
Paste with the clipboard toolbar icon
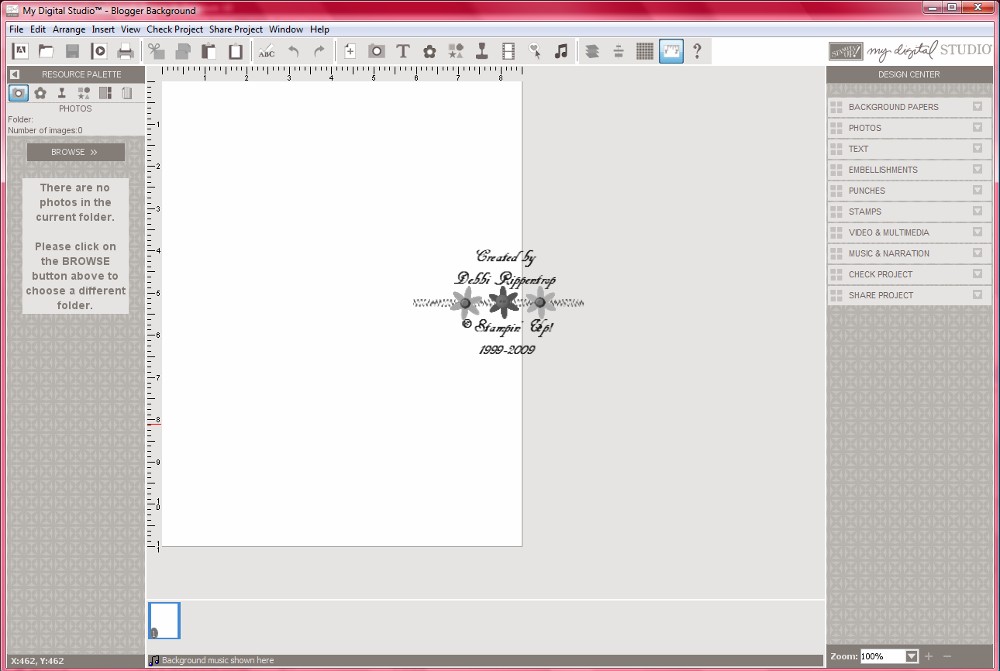click(x=209, y=51)
